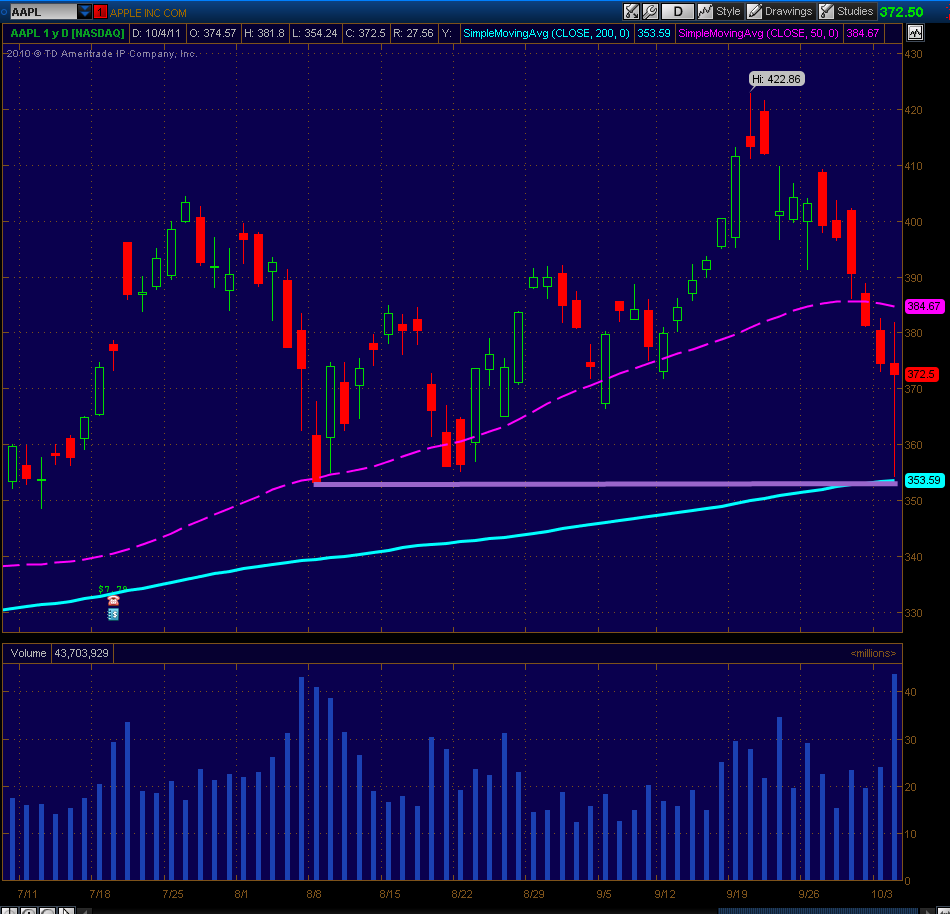Click the $7.79 earnings label
This screenshot has width=950, height=914.
click(x=113, y=589)
